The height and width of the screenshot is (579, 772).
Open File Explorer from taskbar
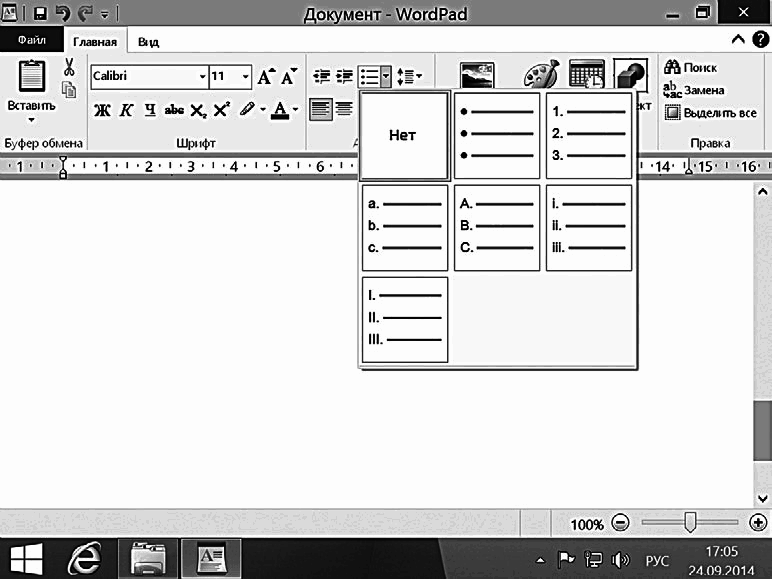point(148,558)
